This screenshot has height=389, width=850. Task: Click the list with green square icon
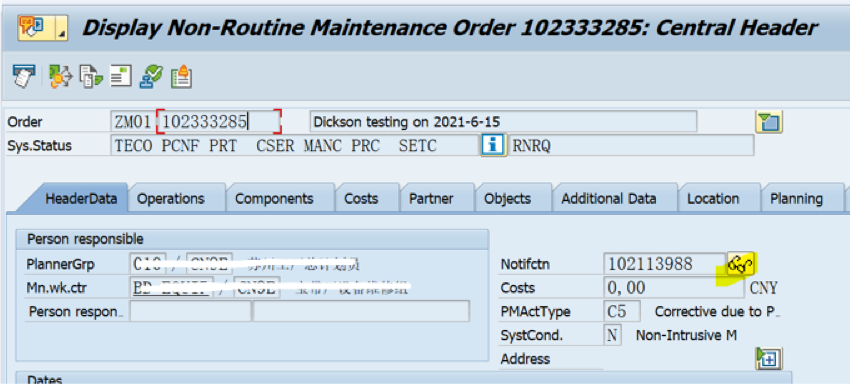click(x=120, y=76)
